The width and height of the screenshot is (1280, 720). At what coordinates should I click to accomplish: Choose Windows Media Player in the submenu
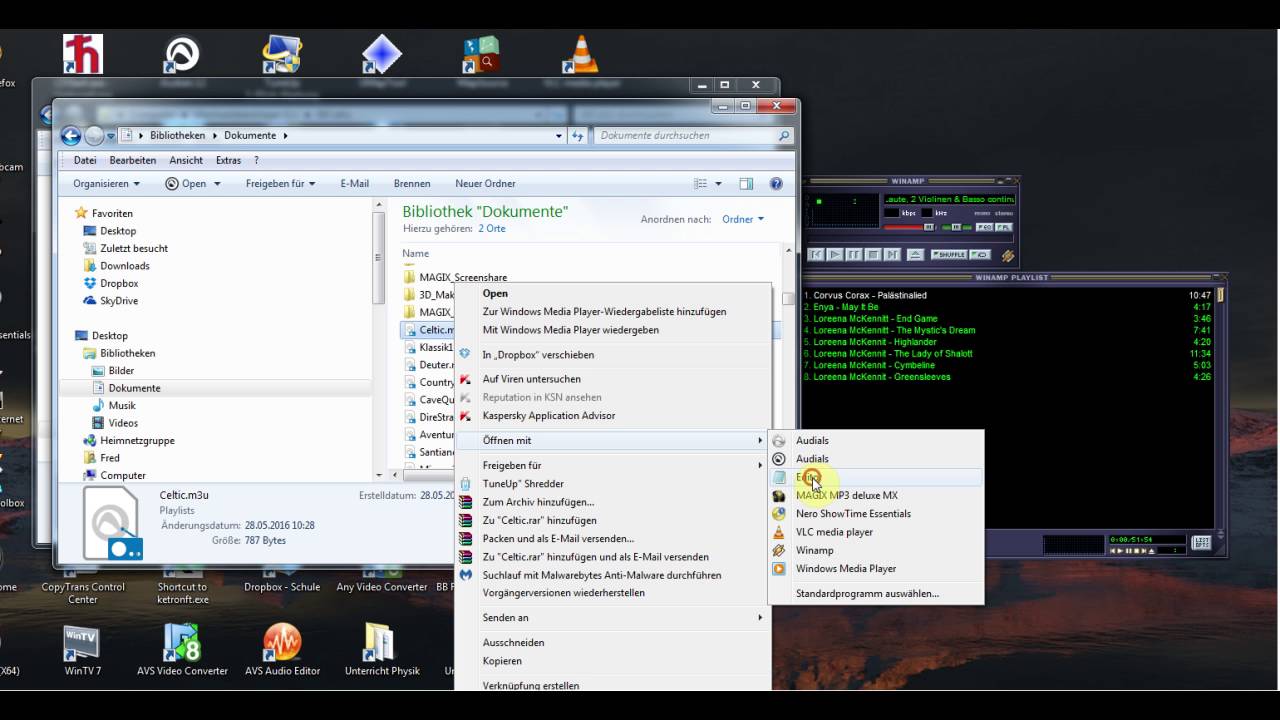click(x=876, y=568)
